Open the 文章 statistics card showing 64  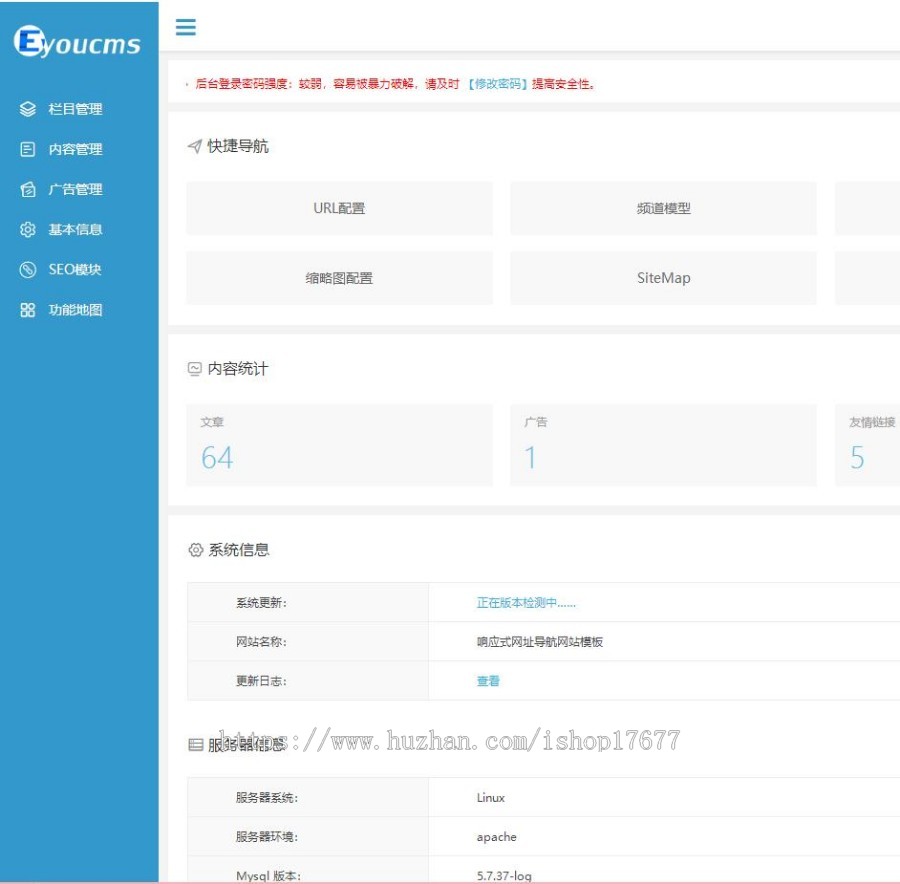(x=339, y=445)
